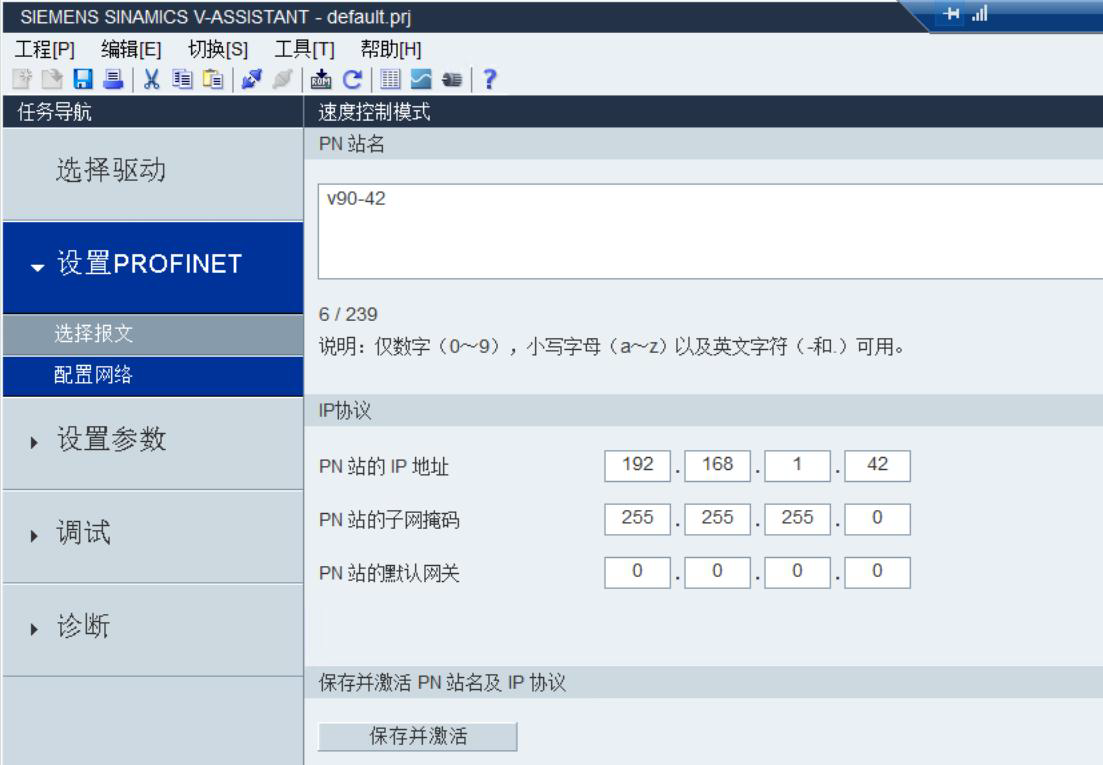Click into the PN 站名 text box
The image size is (1103, 765).
pos(710,231)
